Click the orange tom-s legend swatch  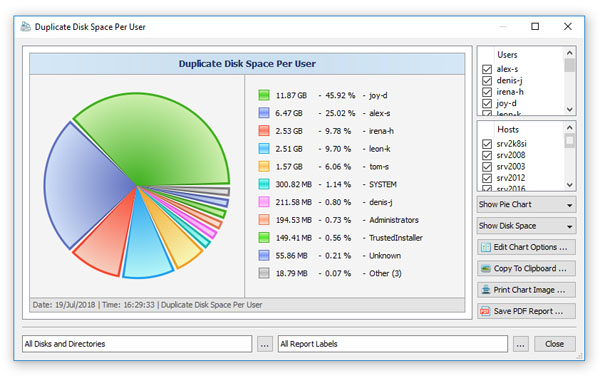pyautogui.click(x=264, y=166)
